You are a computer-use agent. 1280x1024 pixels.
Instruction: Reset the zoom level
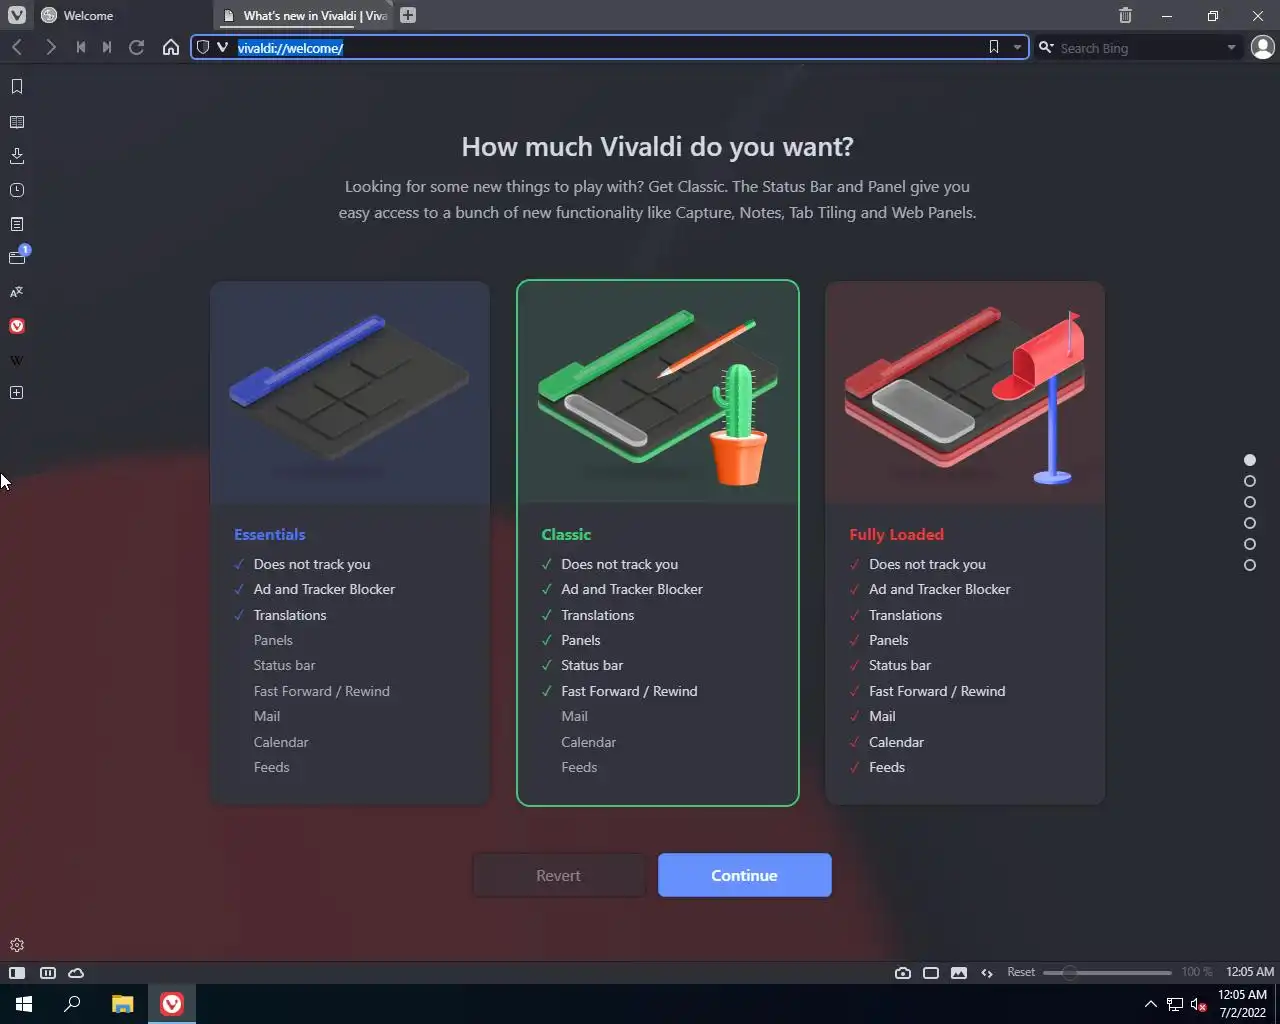[x=1021, y=972]
